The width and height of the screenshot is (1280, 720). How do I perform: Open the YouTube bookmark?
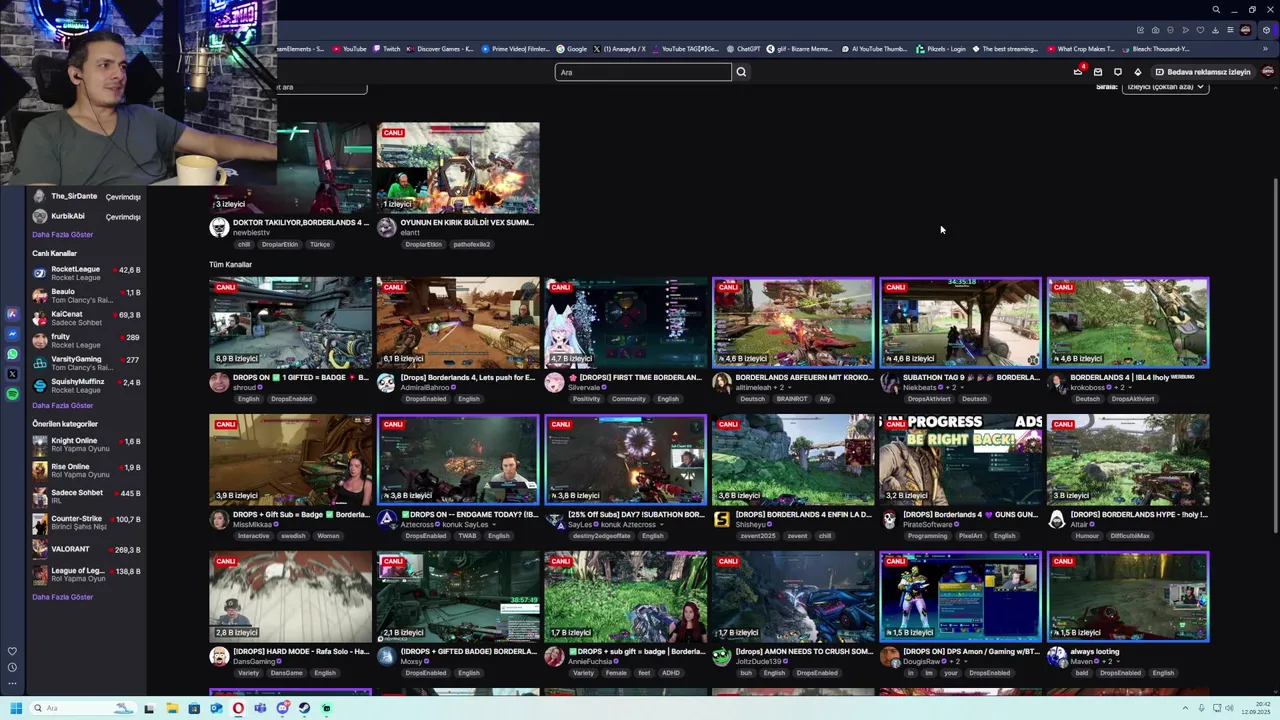349,49
